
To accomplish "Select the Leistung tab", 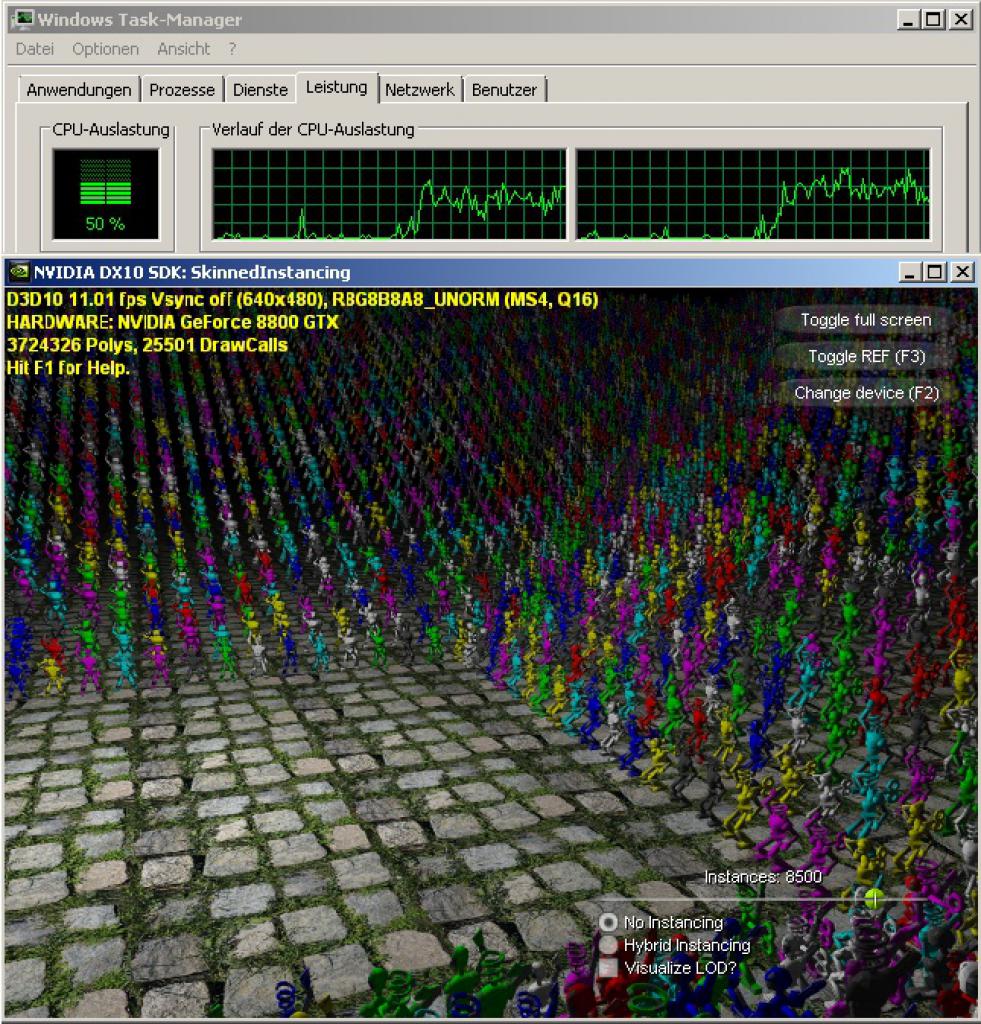I will click(336, 87).
